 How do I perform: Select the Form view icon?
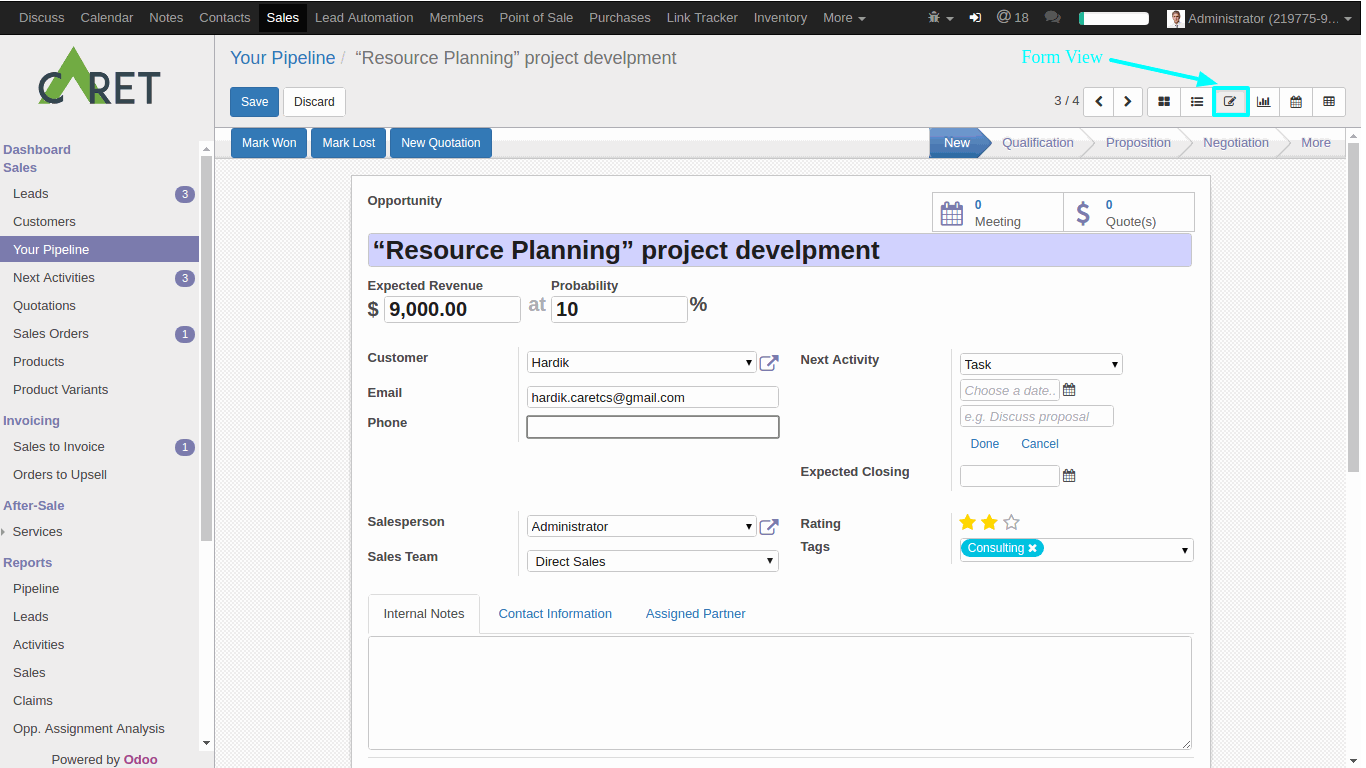click(x=1230, y=101)
